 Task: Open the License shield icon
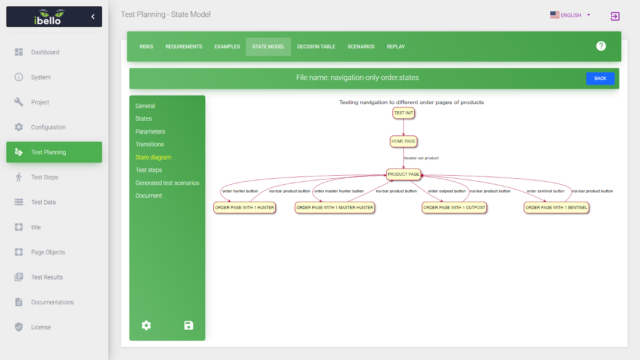click(19, 327)
